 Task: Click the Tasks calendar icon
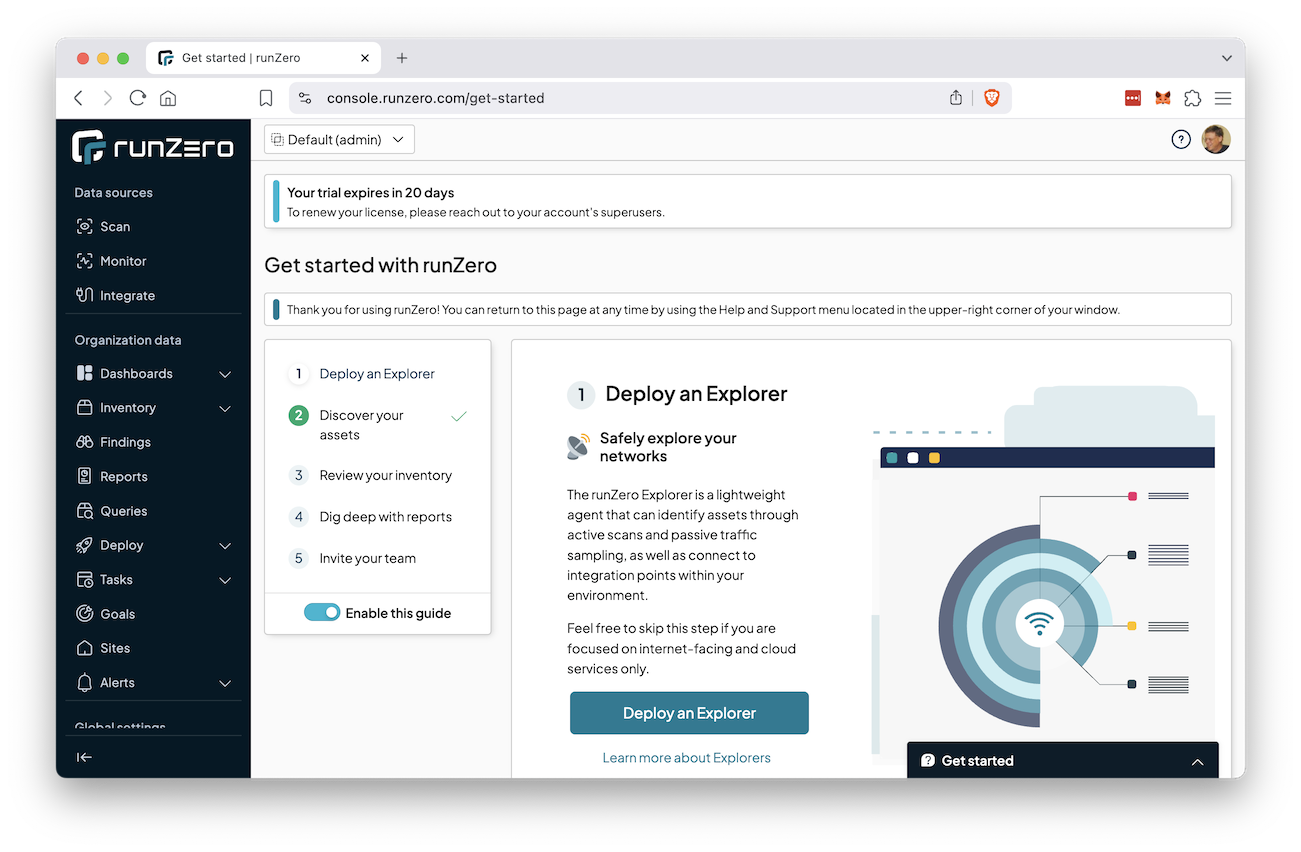[85, 579]
